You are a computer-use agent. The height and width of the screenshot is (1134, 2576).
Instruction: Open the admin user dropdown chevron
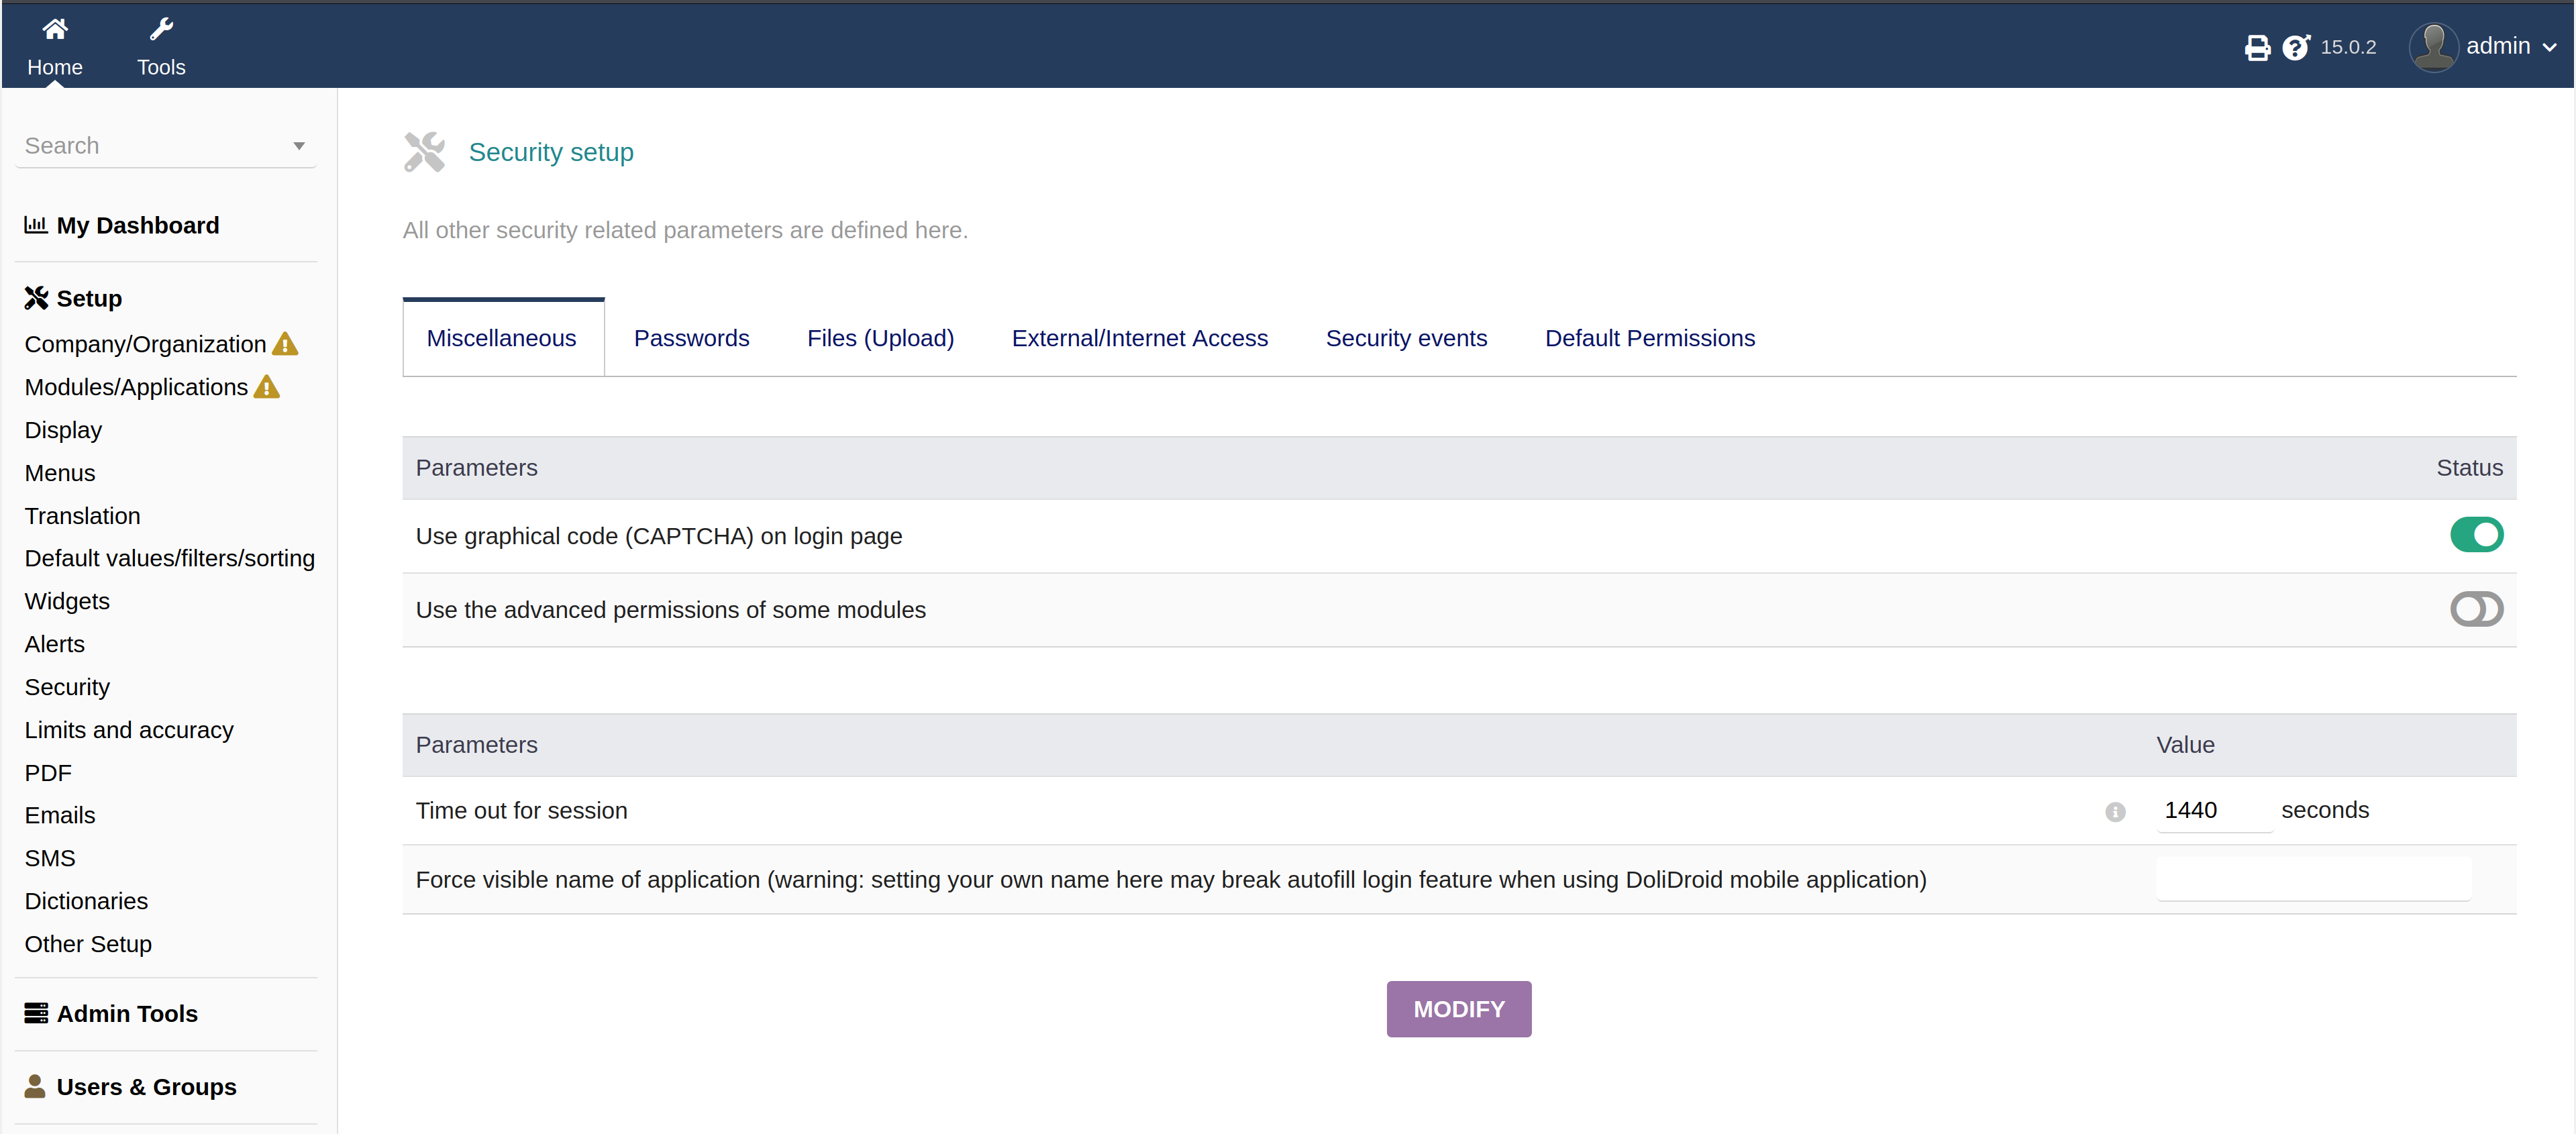2549,48
